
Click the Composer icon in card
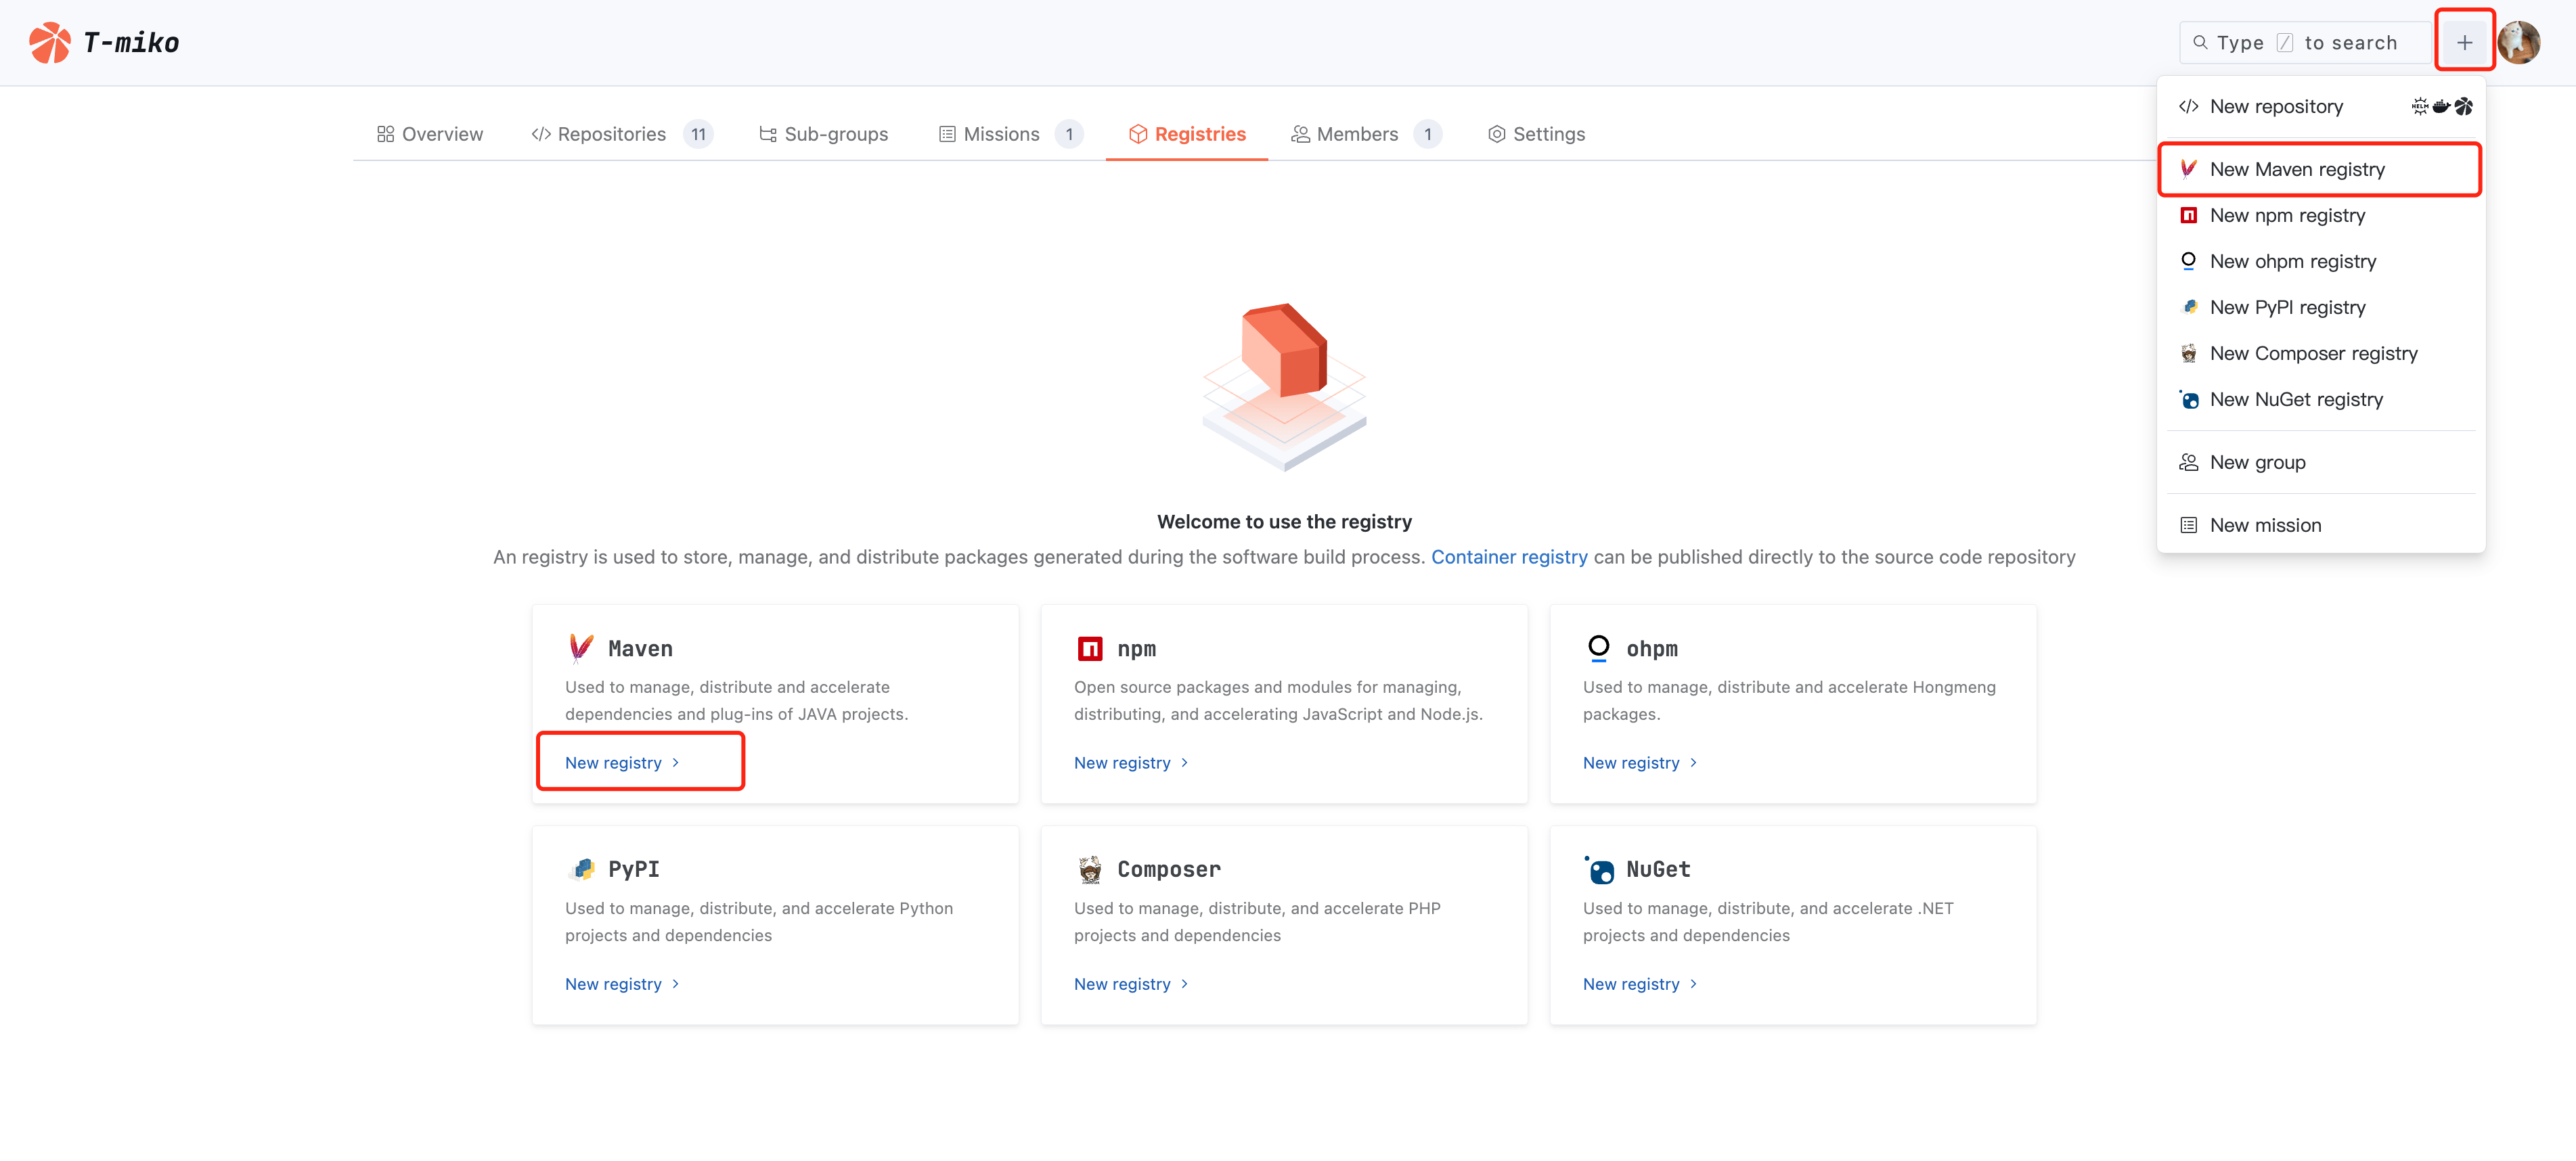(1089, 869)
